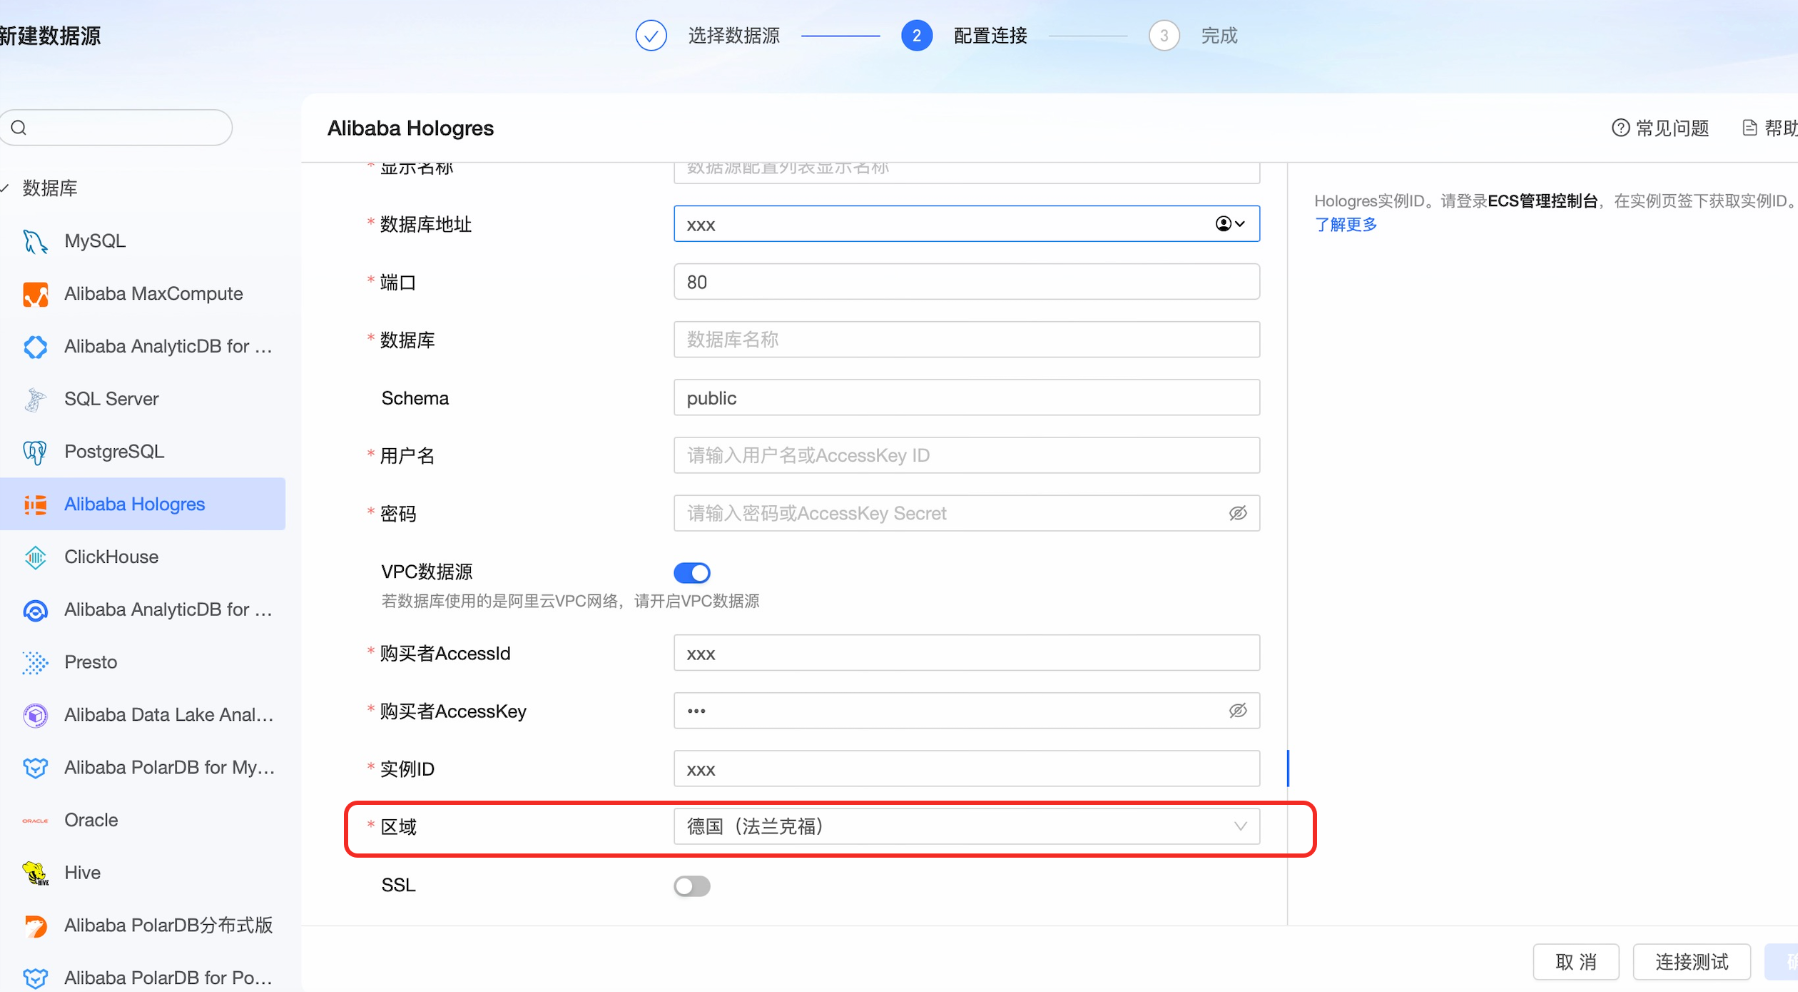
Task: Click the Alibaba PolarDB for MySQL icon
Action: point(35,768)
